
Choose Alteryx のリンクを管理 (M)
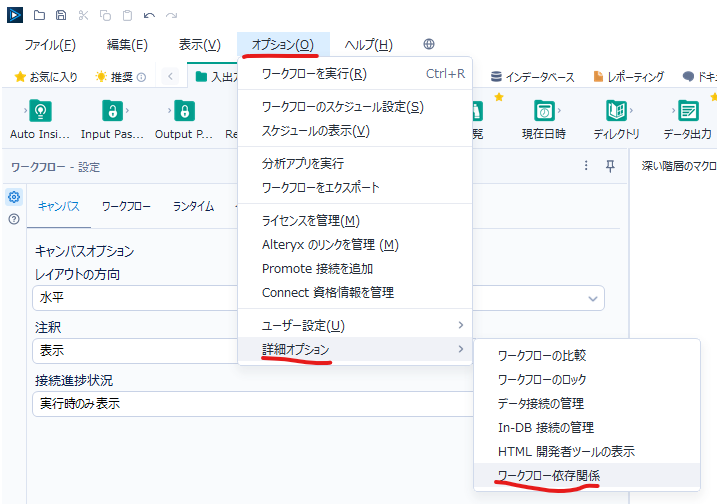coord(355,245)
